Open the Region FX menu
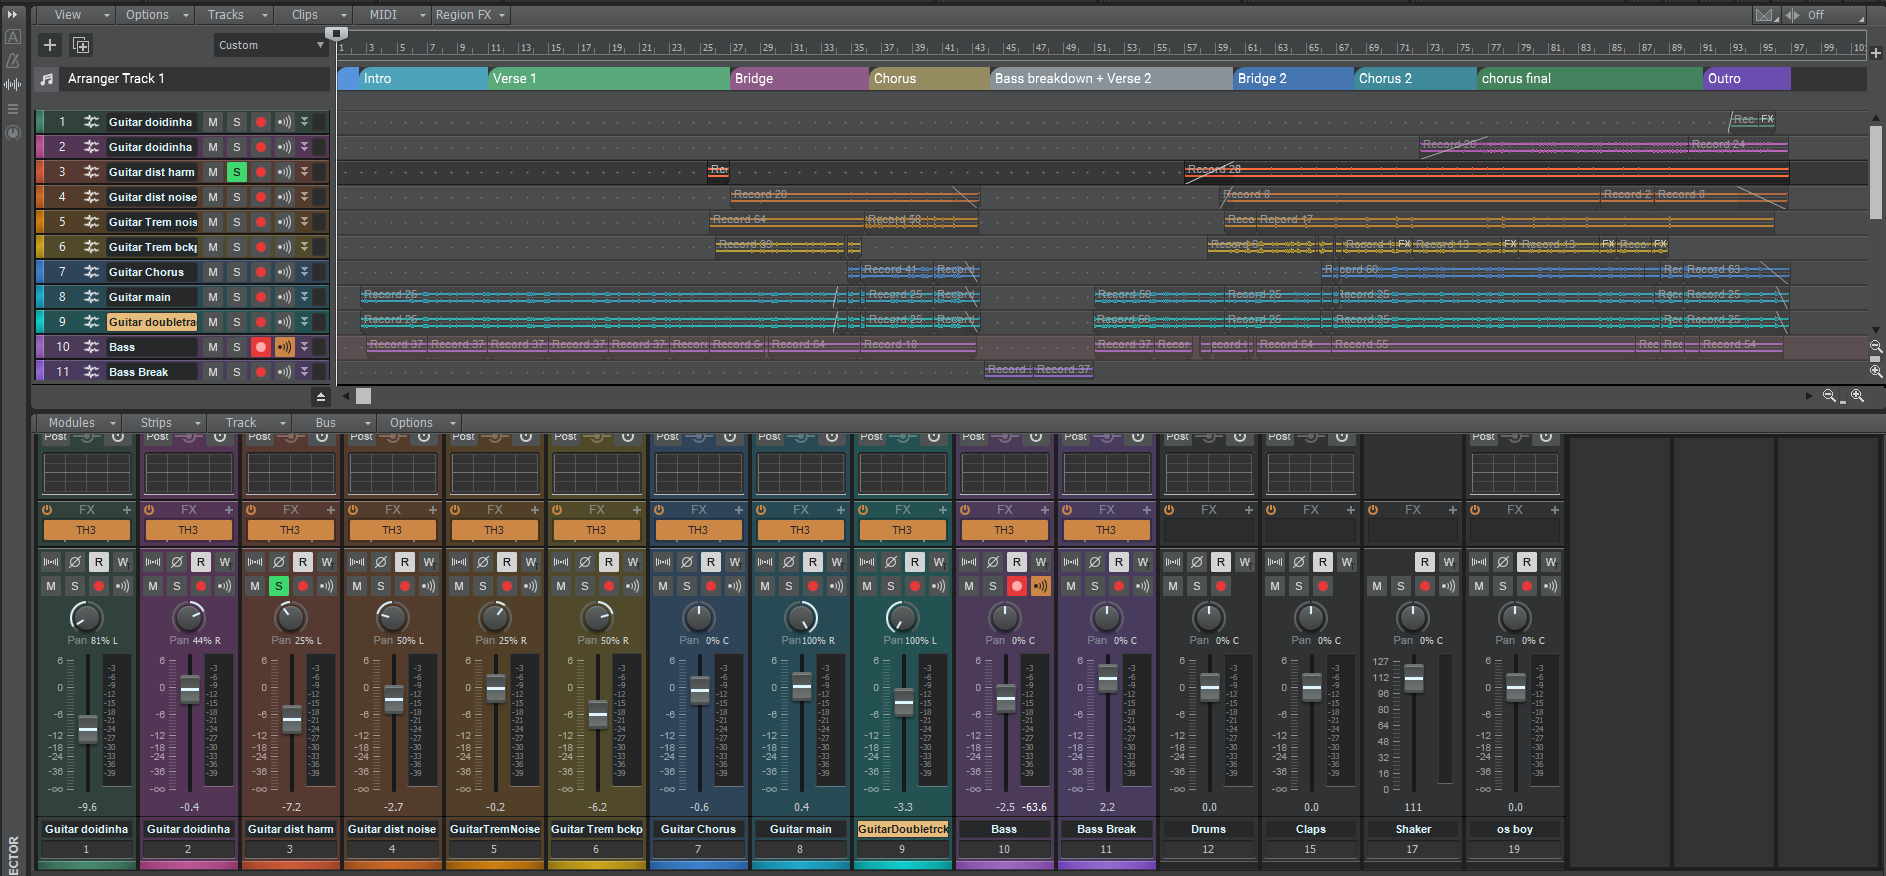 tap(470, 15)
